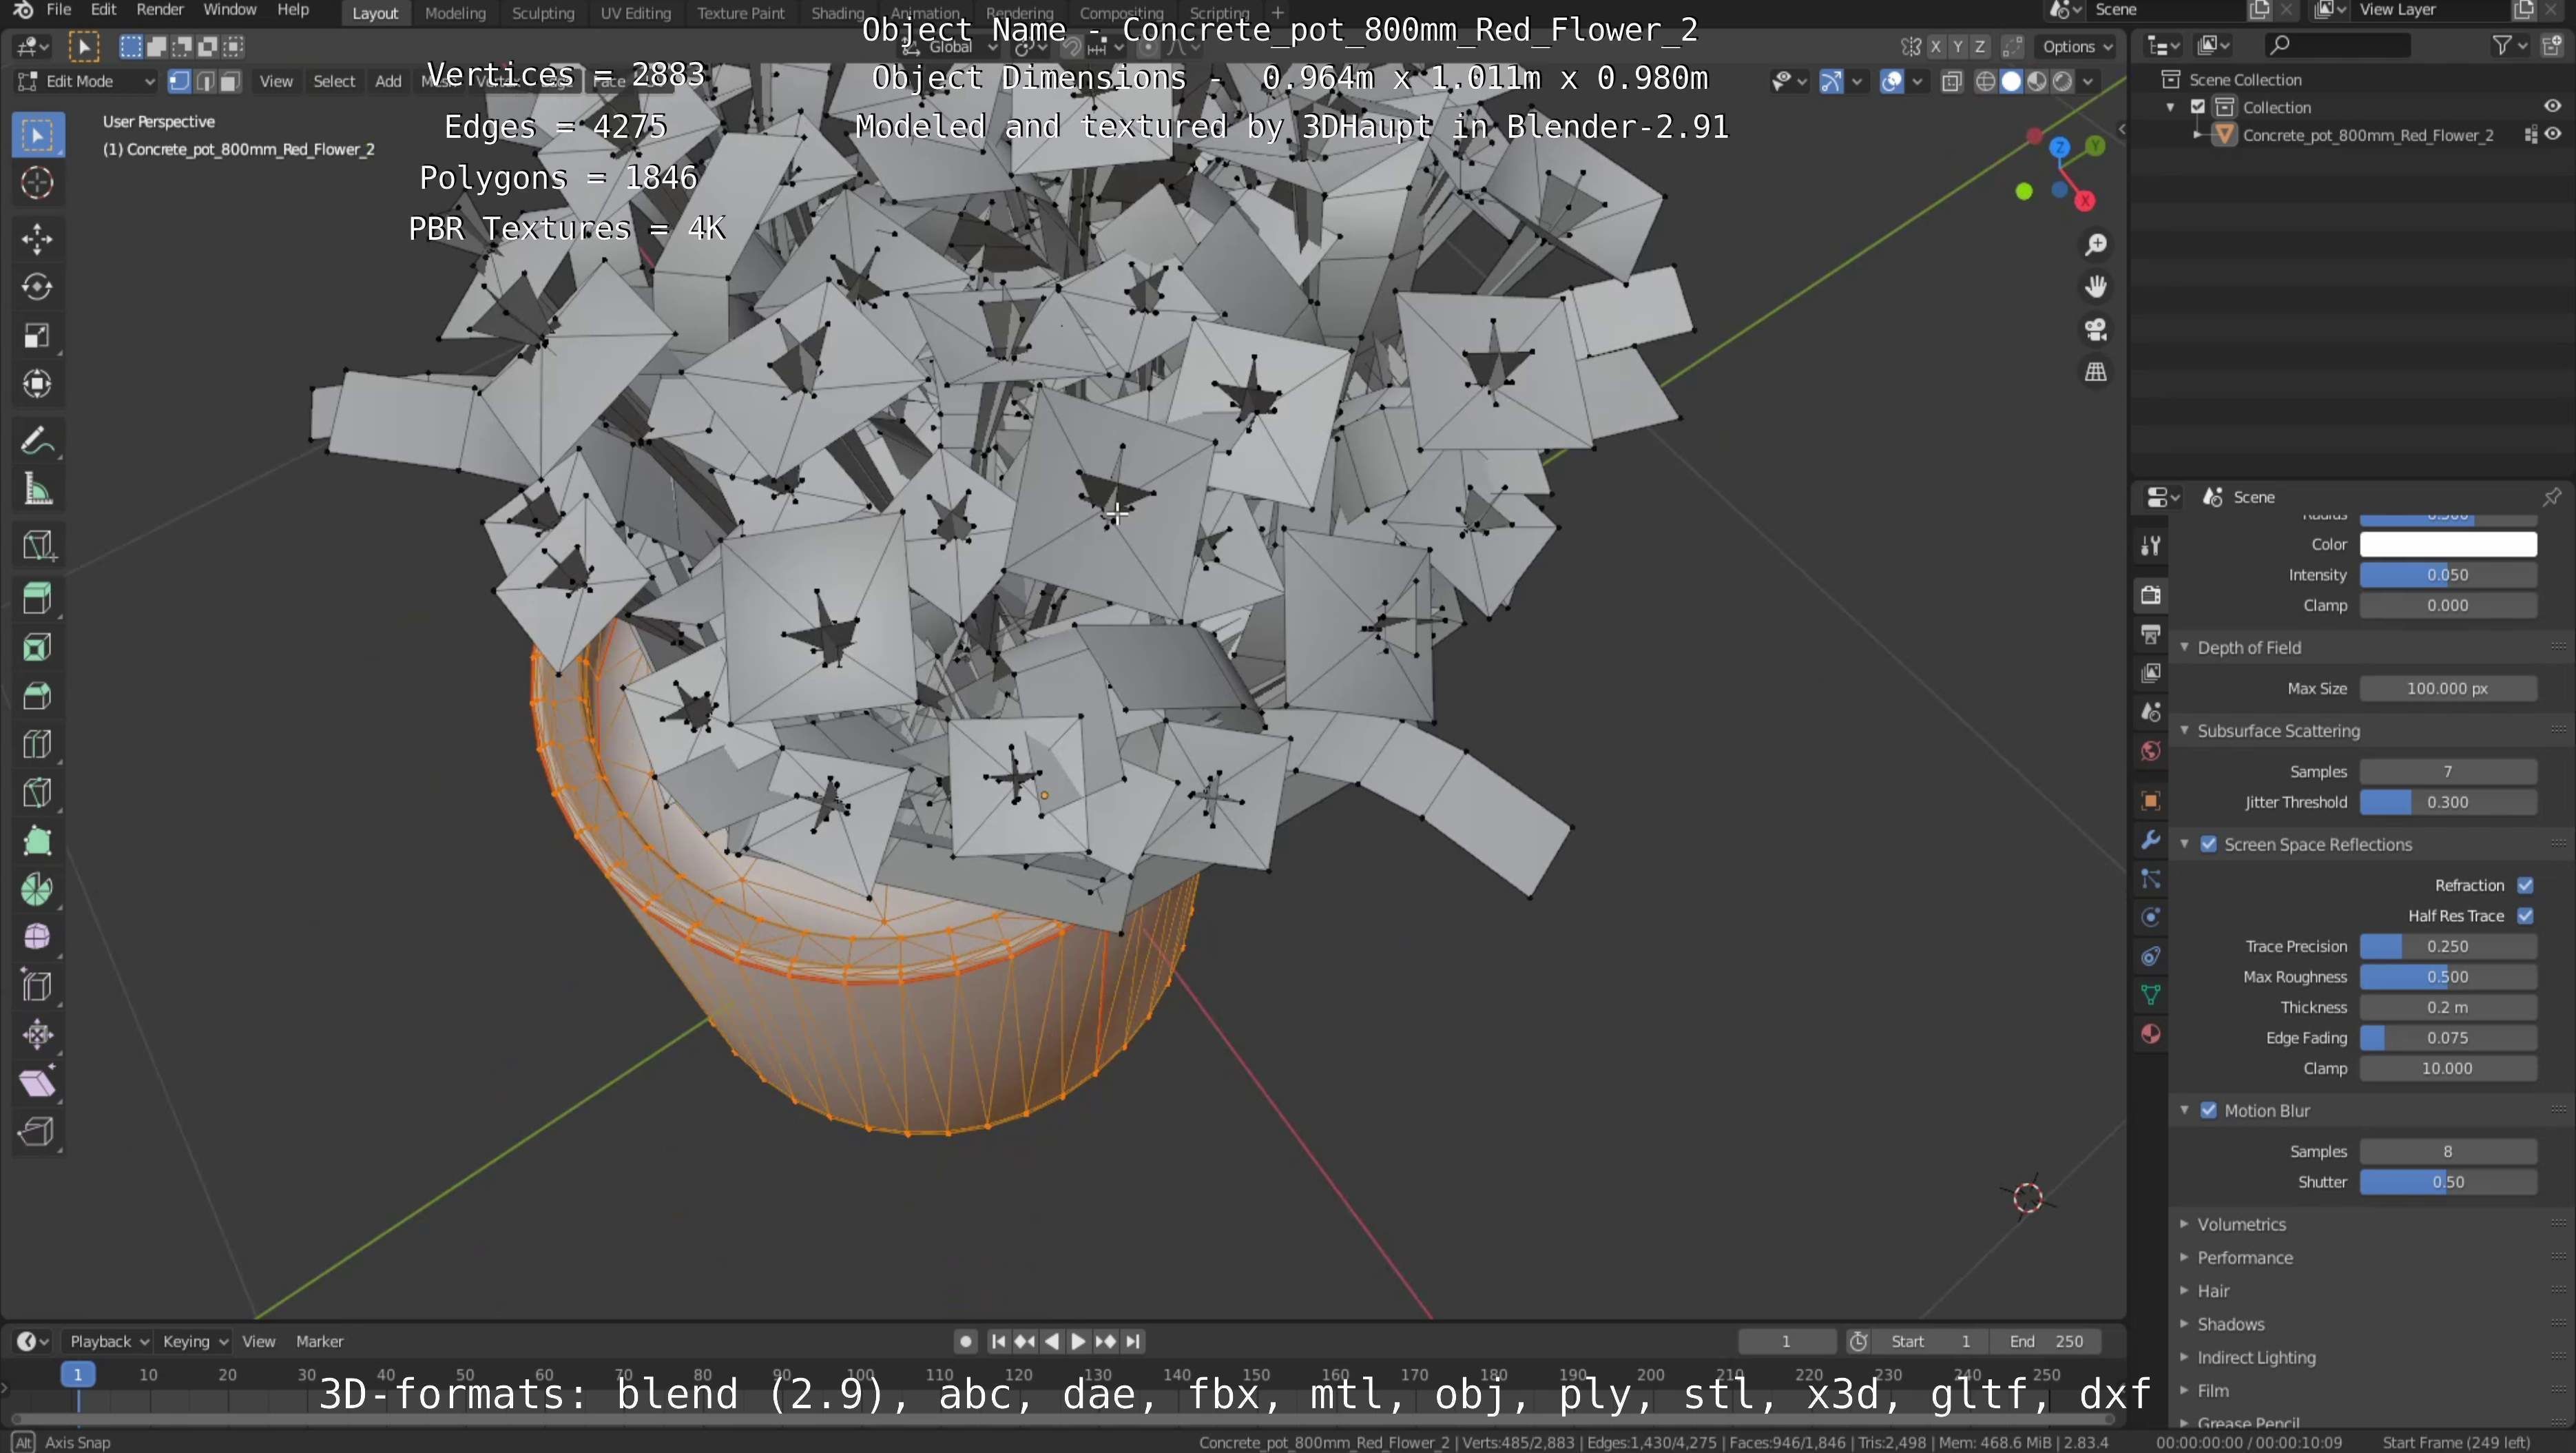
Task: Adjust the Shutter slider
Action: pyautogui.click(x=2448, y=1182)
